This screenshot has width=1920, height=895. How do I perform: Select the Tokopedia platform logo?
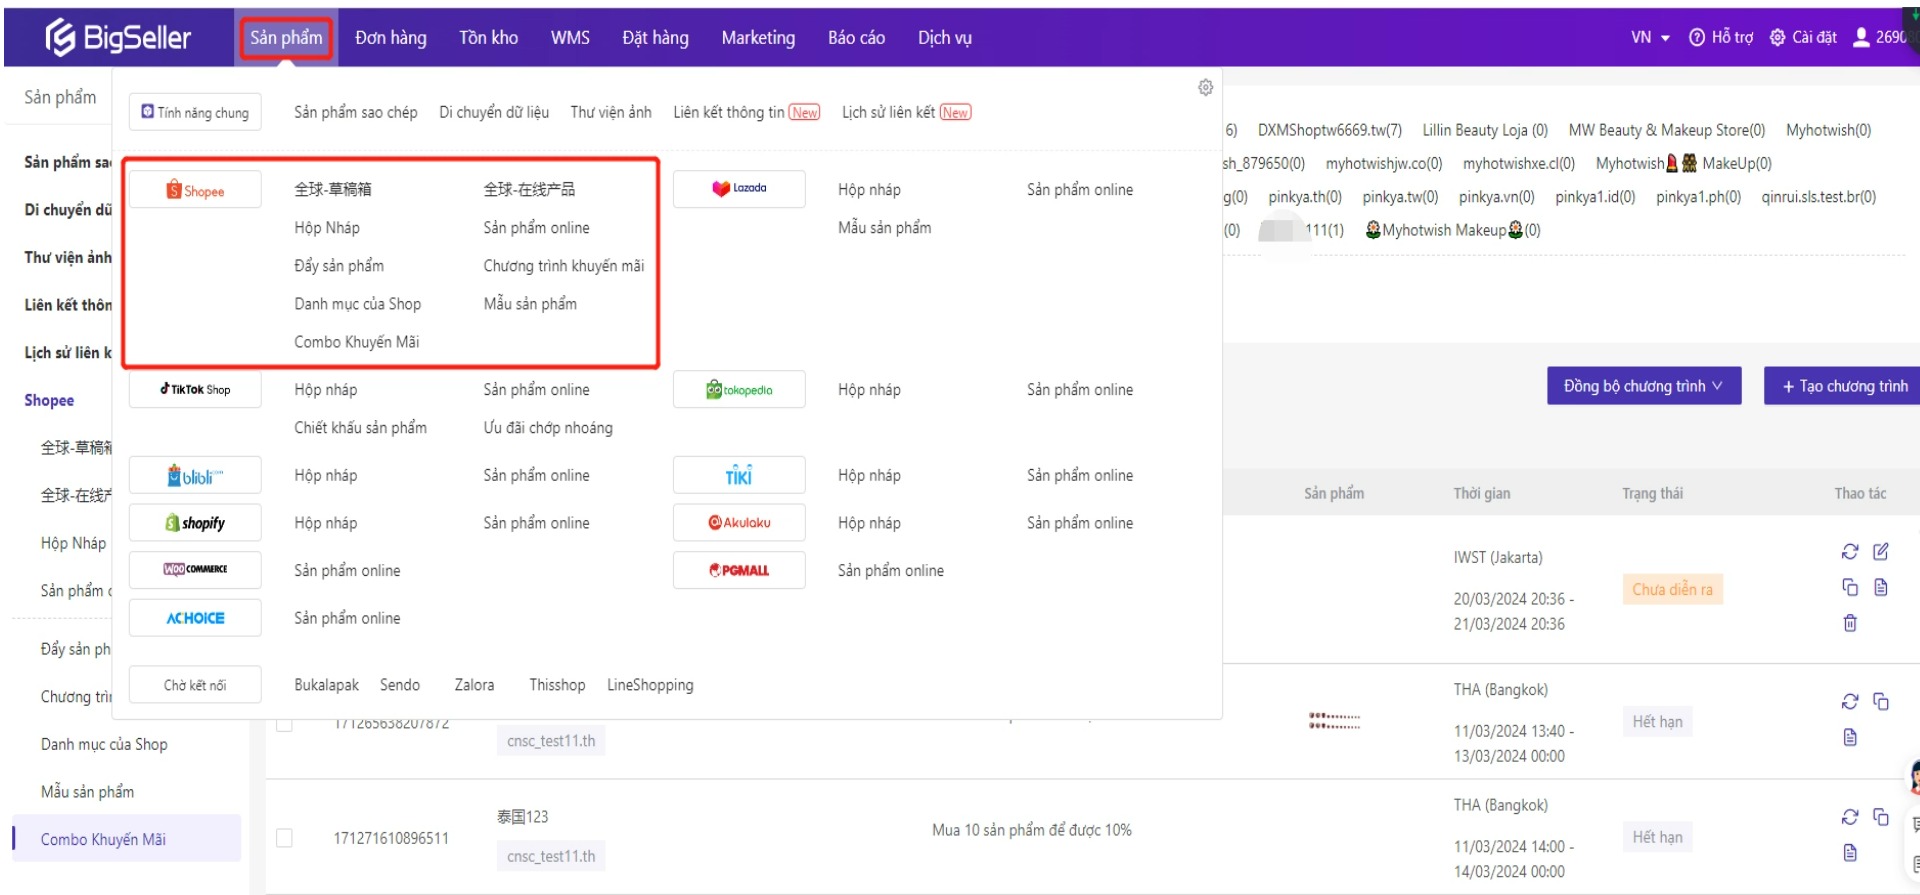739,389
